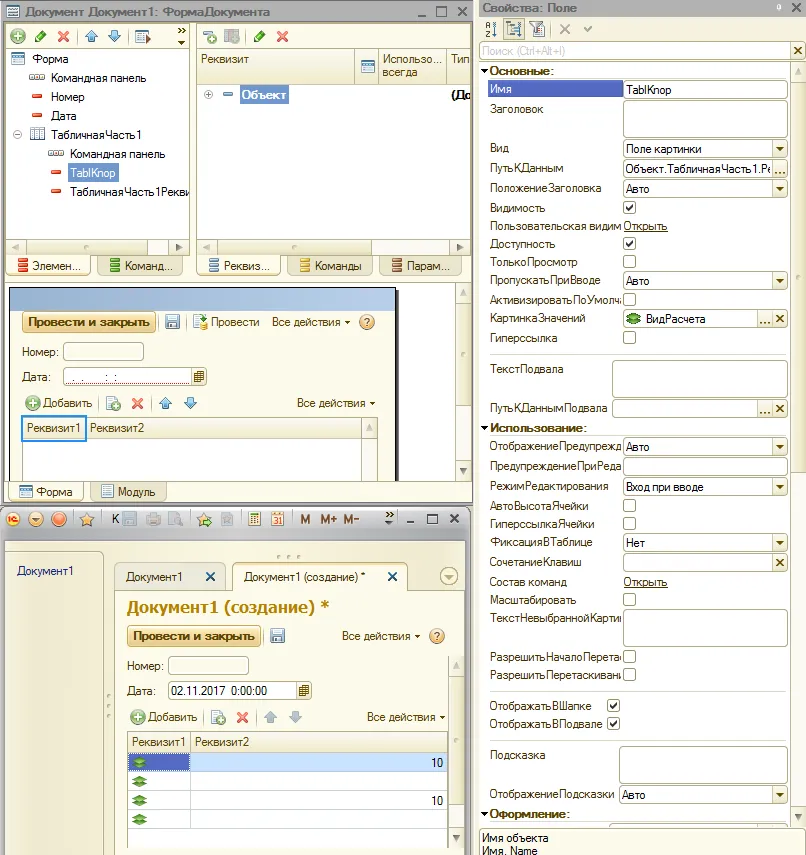Screen dimensions: 806x855
Task: Open ОтображениеПодсказки dropdown
Action: [x=780, y=795]
